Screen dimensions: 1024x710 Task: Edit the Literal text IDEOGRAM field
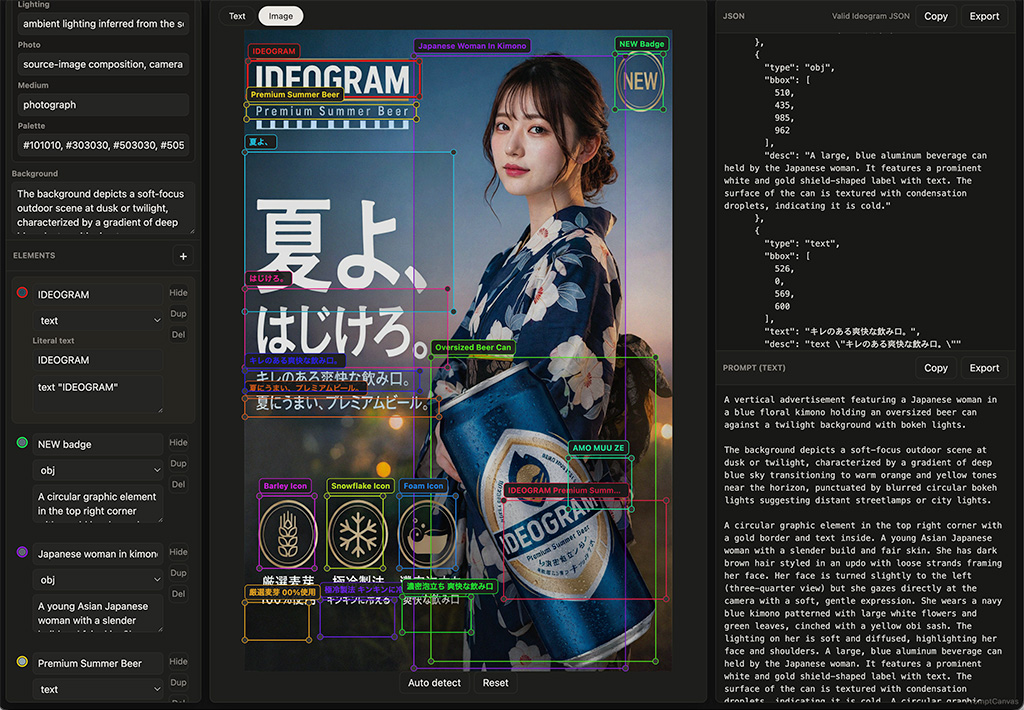point(97,360)
